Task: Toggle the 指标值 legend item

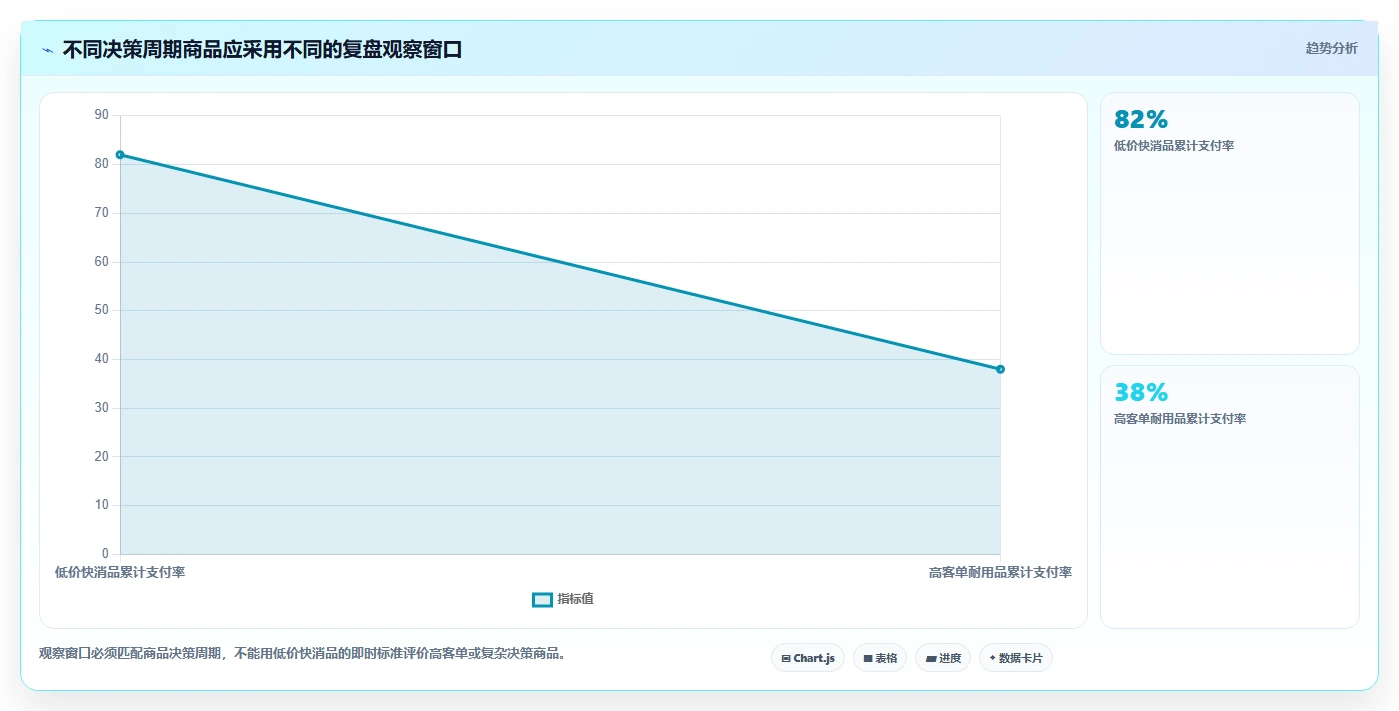Action: coord(563,599)
